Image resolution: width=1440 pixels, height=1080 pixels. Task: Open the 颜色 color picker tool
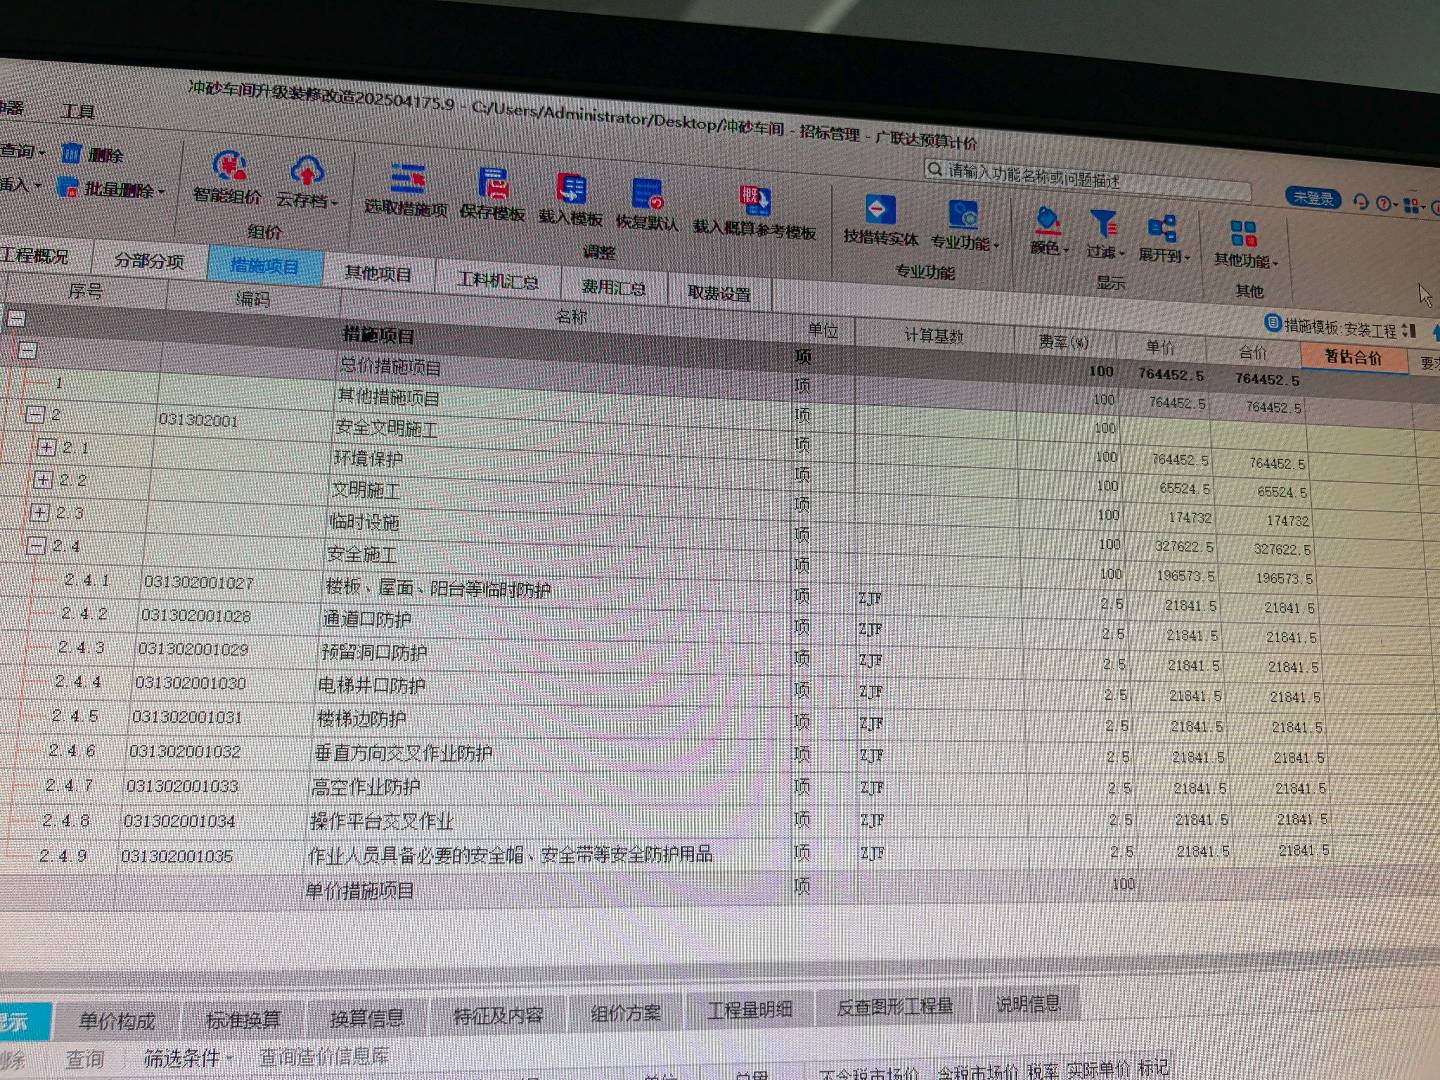(1049, 232)
